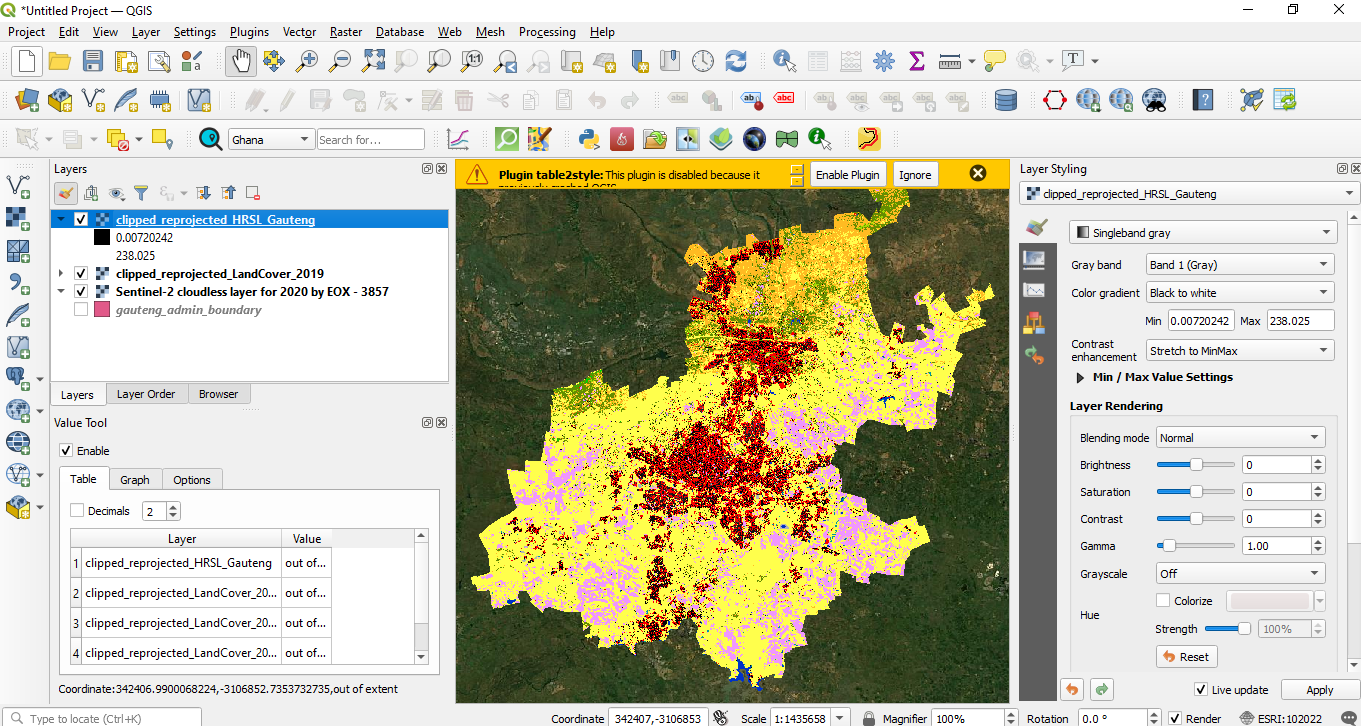Viewport: 1361px width, 726px height.
Task: Click the Remove Layer icon in Layers panel
Action: [253, 193]
